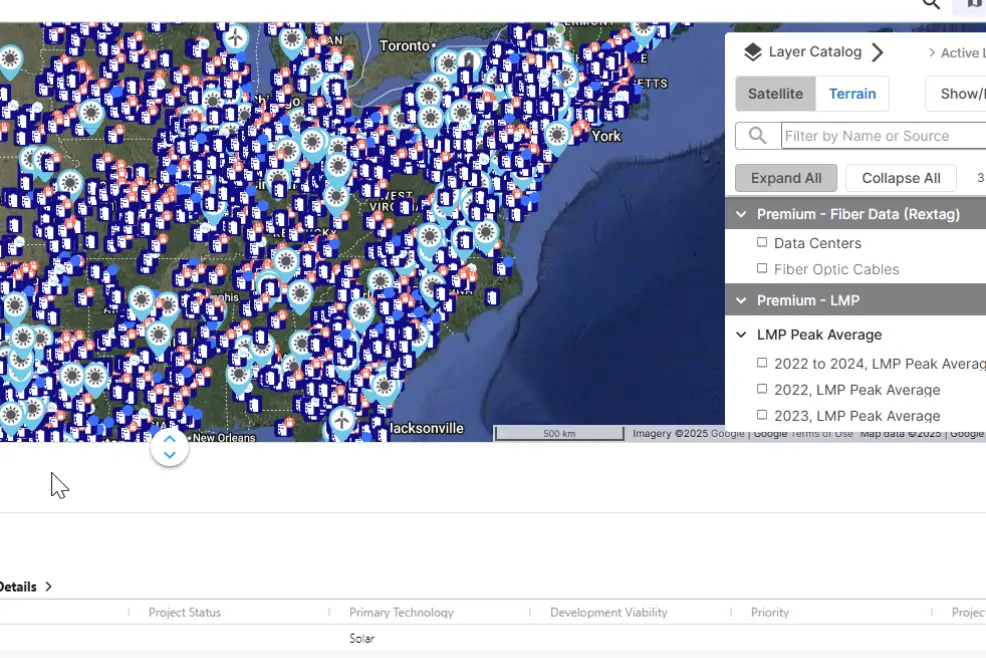The height and width of the screenshot is (658, 986).
Task: Sort by Priority column header
Action: pos(770,613)
